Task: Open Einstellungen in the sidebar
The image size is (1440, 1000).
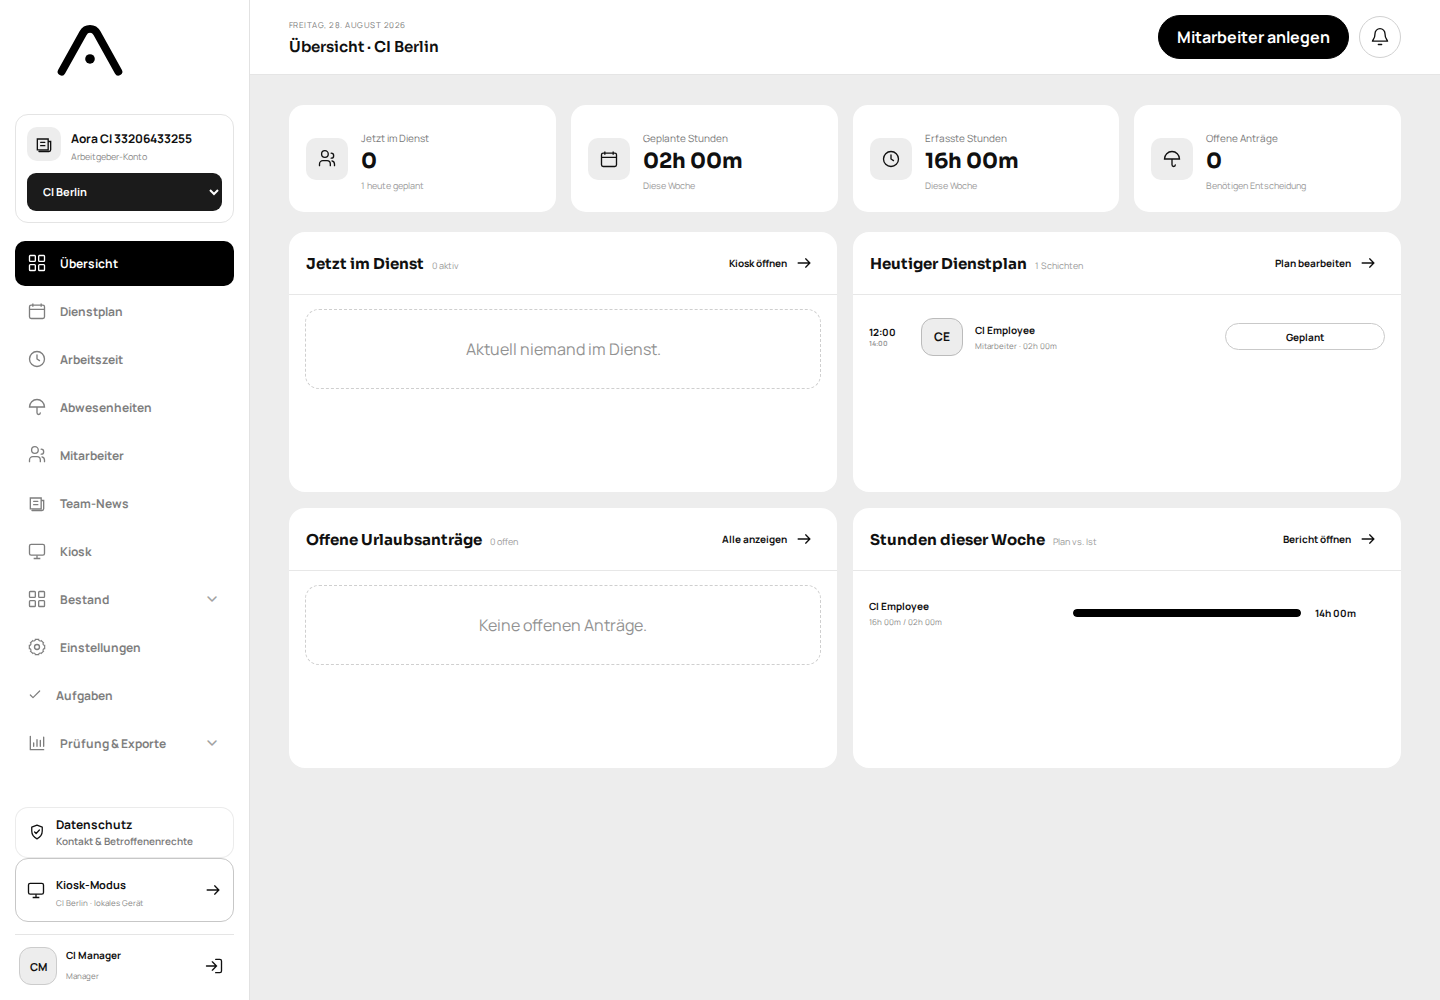Action: (124, 647)
